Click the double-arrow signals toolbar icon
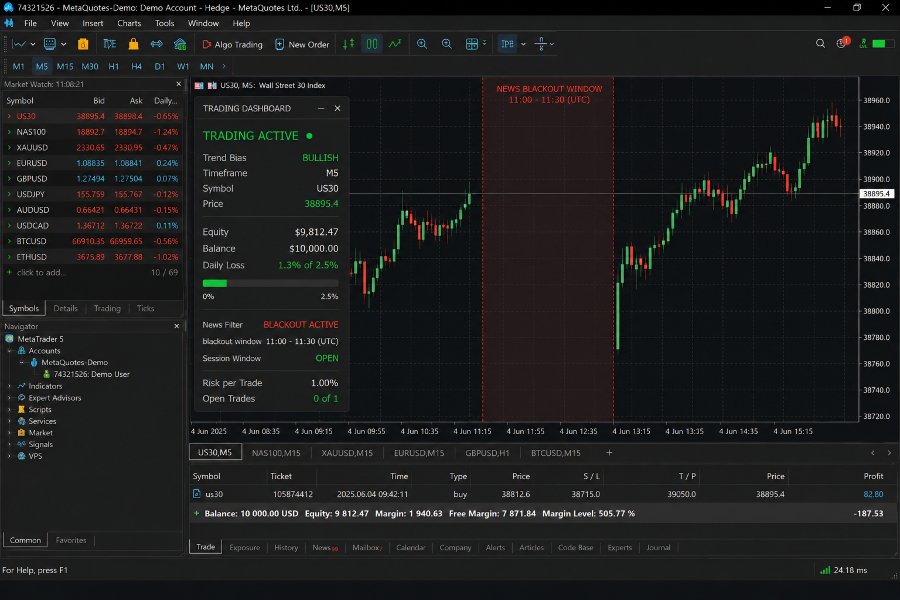The width and height of the screenshot is (900, 600). [x=157, y=44]
